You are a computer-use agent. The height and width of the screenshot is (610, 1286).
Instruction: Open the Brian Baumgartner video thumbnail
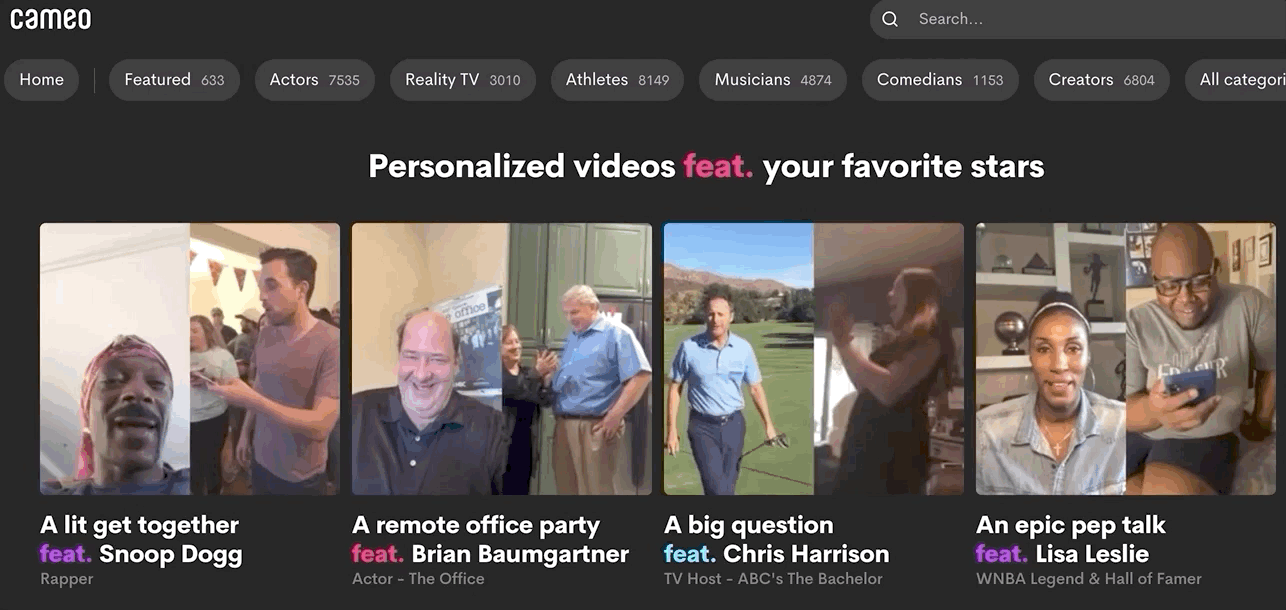coord(502,359)
